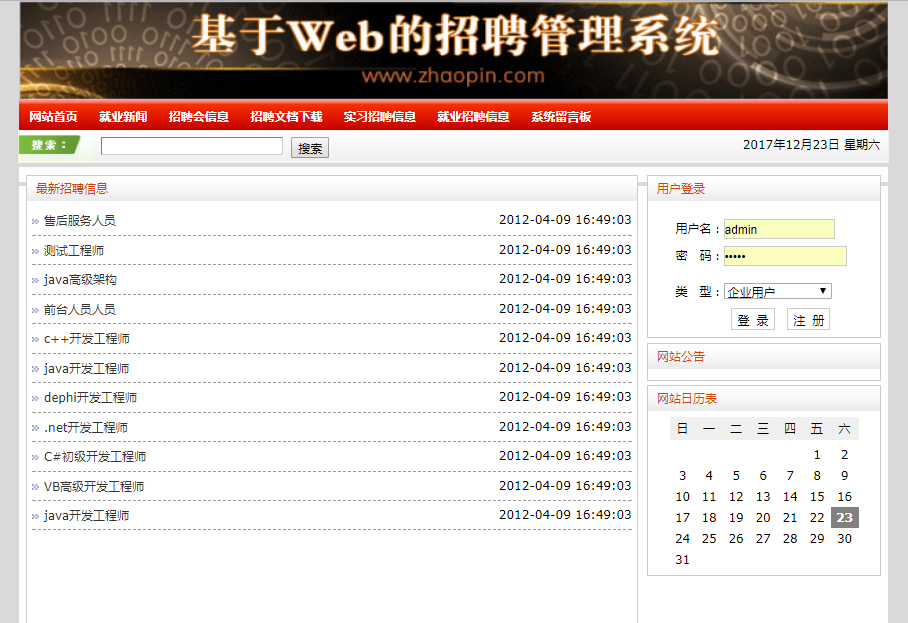Click the arrow bullet beside 售后服务人员
Viewport: 908px width, 623px height.
(x=35, y=221)
